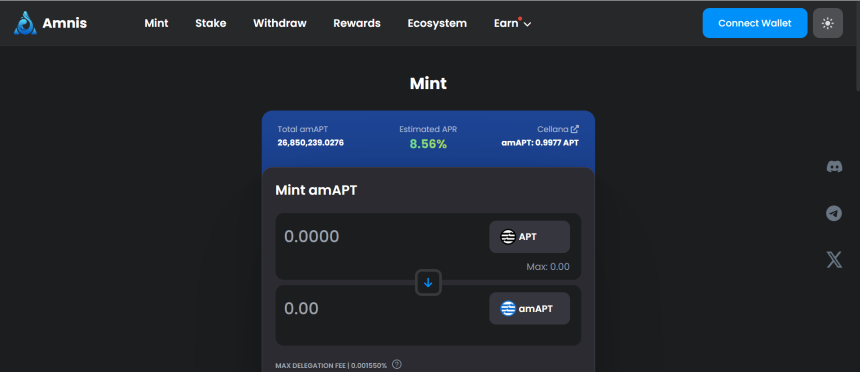Open the Withdraw page
Screen dimensions: 860x372
280,23
